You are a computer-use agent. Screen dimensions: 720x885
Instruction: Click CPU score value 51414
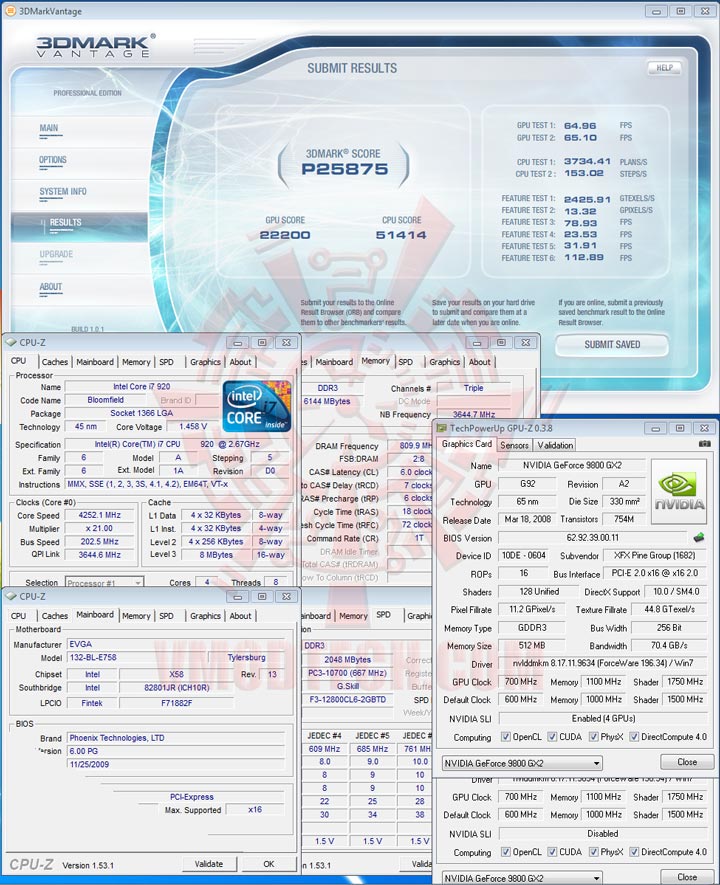tap(401, 235)
